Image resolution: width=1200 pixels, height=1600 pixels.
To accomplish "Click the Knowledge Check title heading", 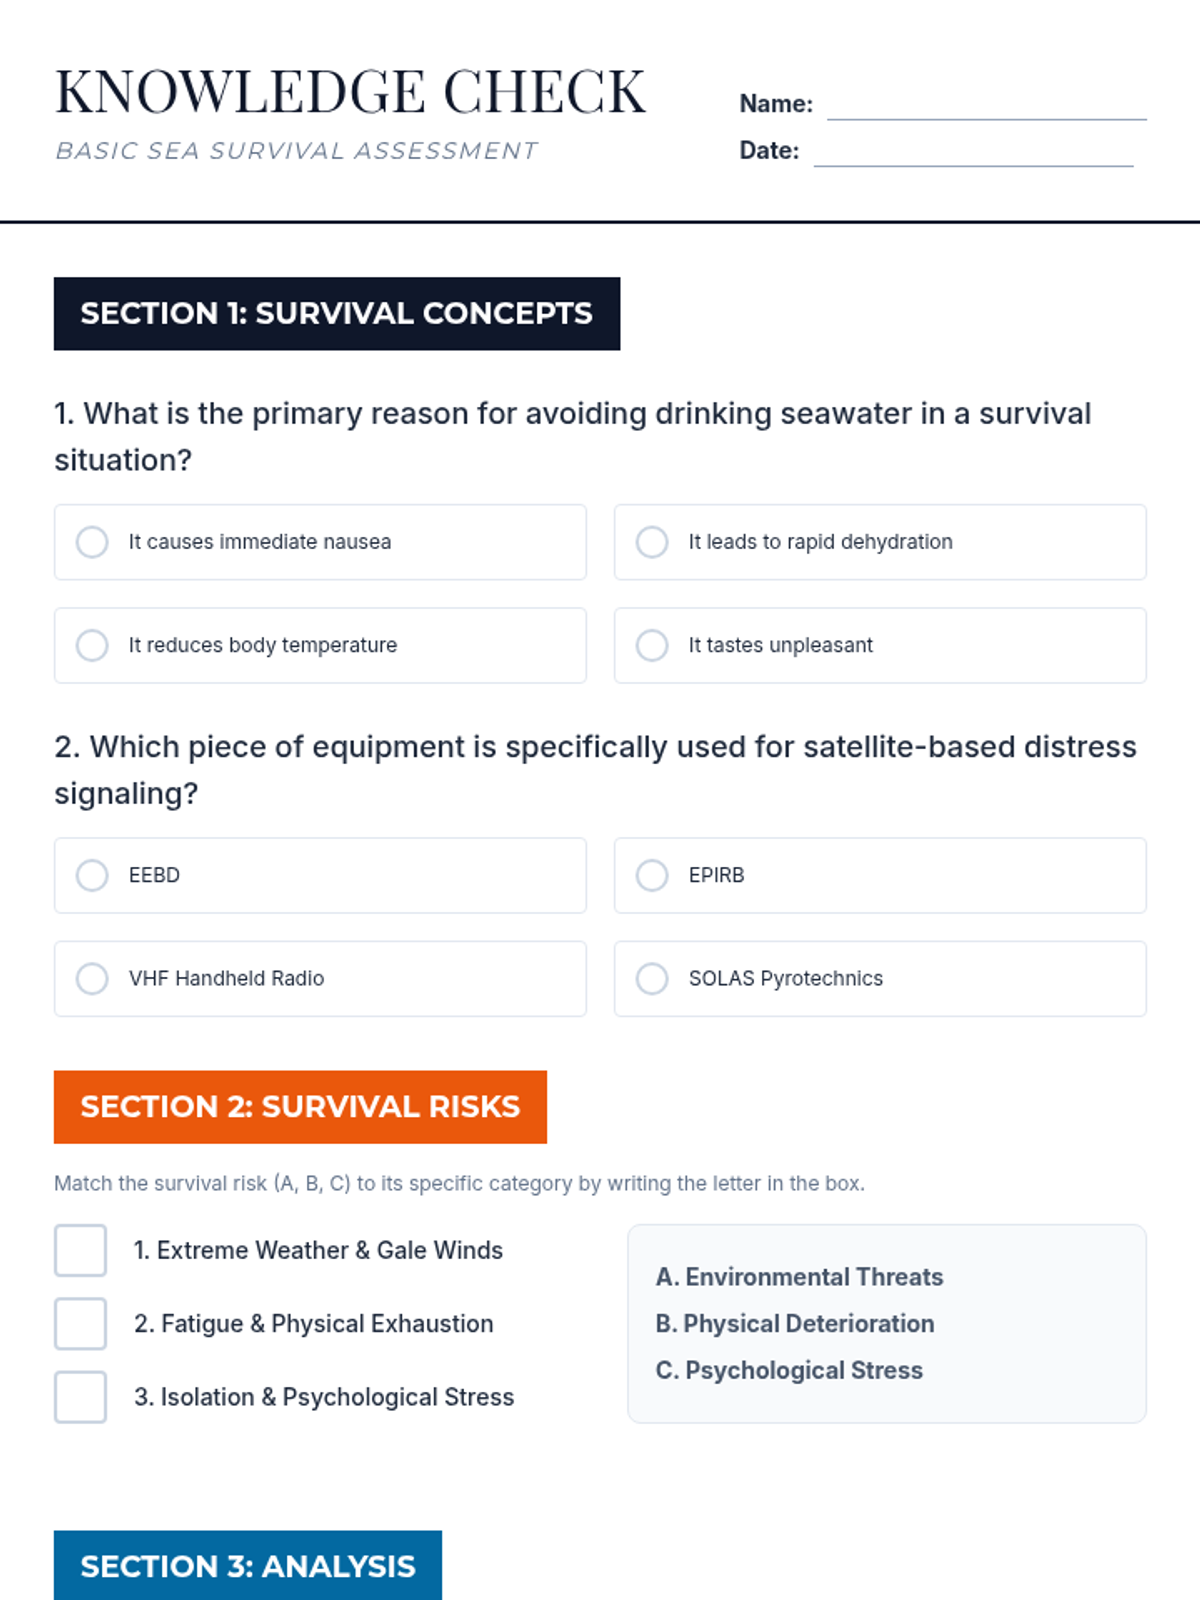I will 350,92.
